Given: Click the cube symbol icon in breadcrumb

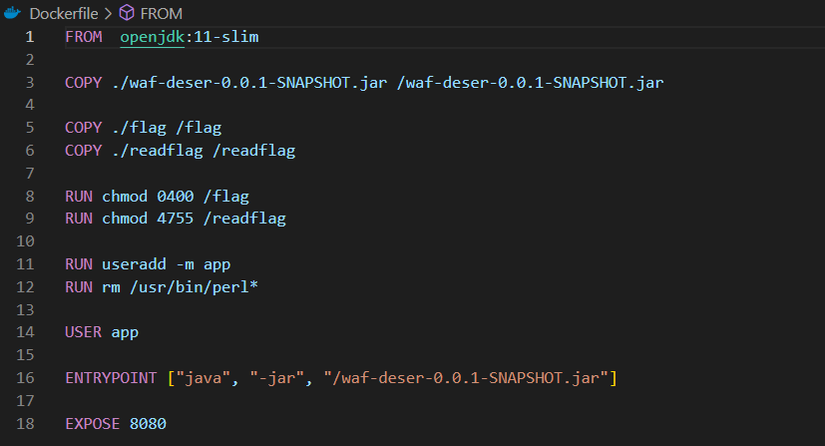Looking at the screenshot, I should coord(127,13).
